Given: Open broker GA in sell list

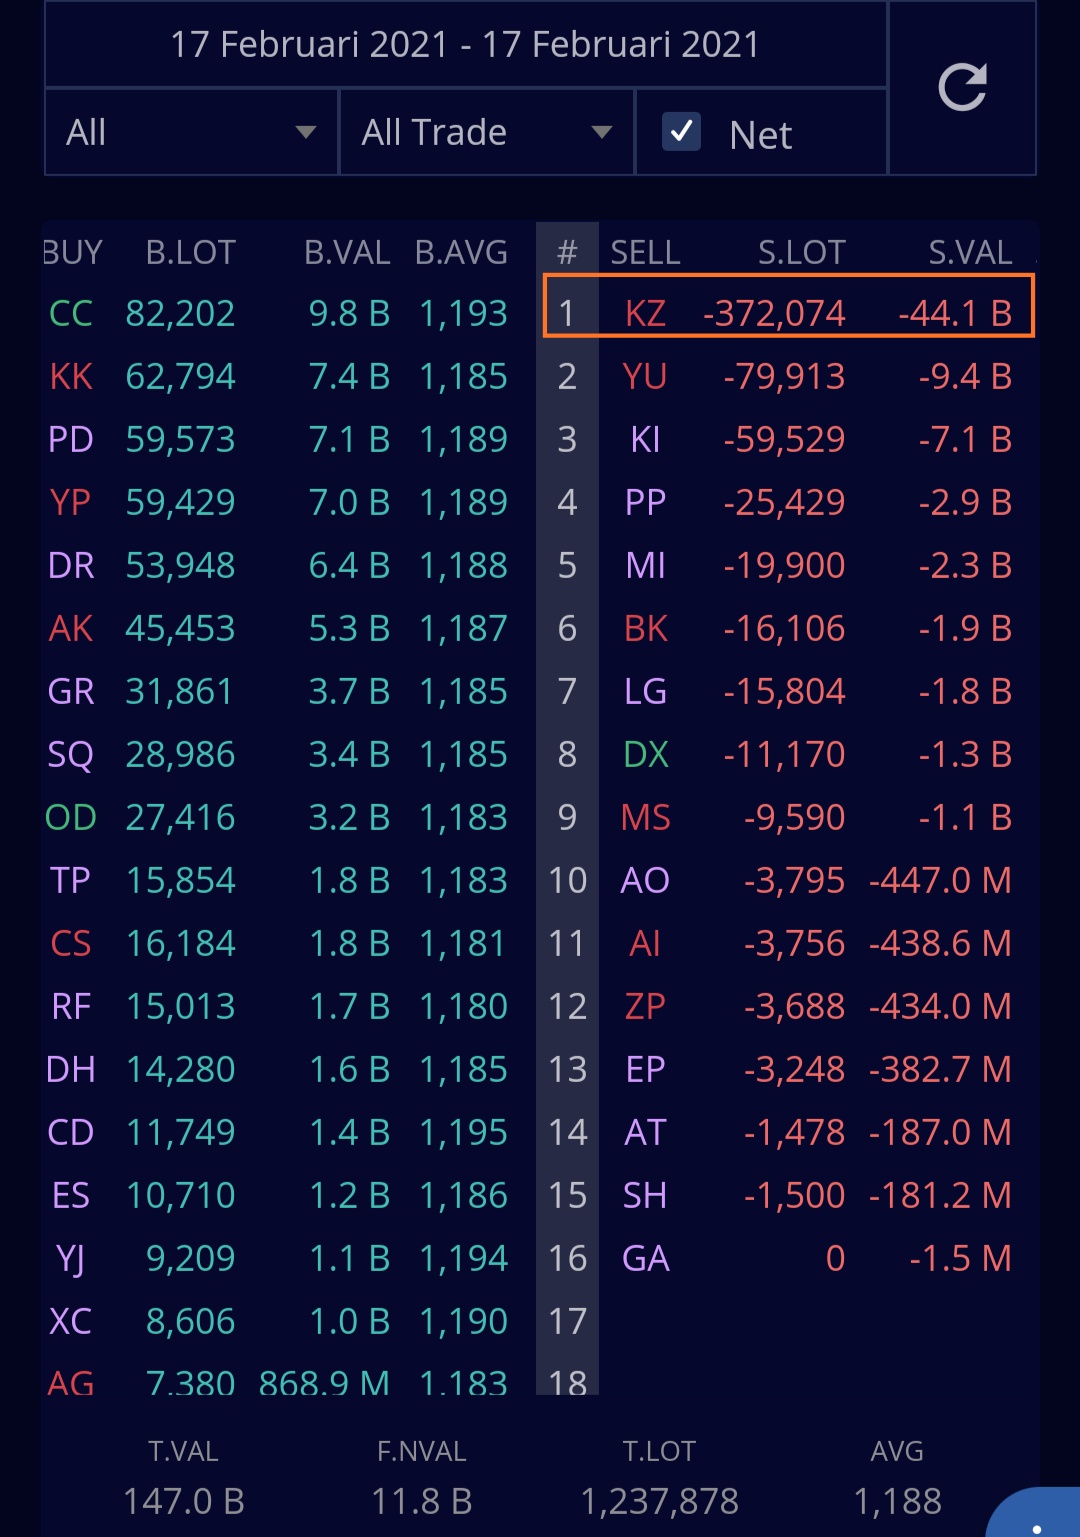Looking at the screenshot, I should [645, 1259].
